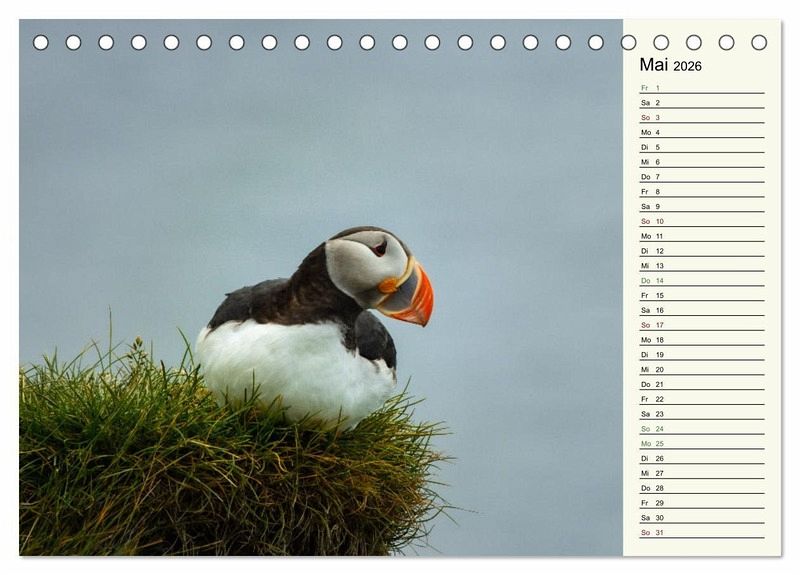Image resolution: width=800 pixels, height=575 pixels.
Task: Select the date row "Mi 6"
Action: pos(702,162)
